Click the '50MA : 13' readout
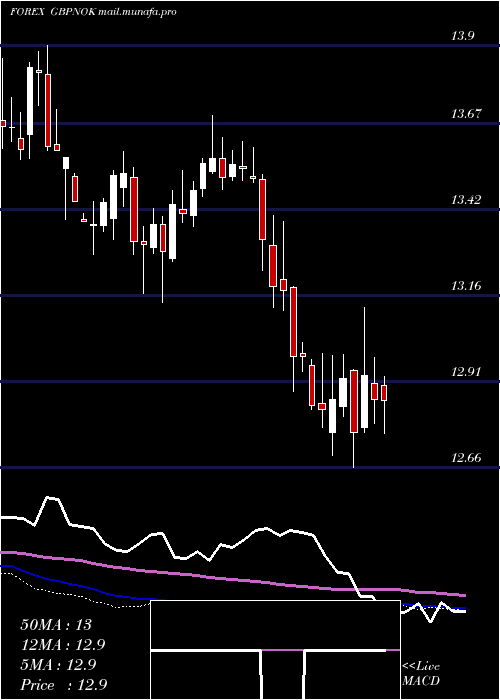The height and width of the screenshot is (700, 500). (x=56, y=625)
